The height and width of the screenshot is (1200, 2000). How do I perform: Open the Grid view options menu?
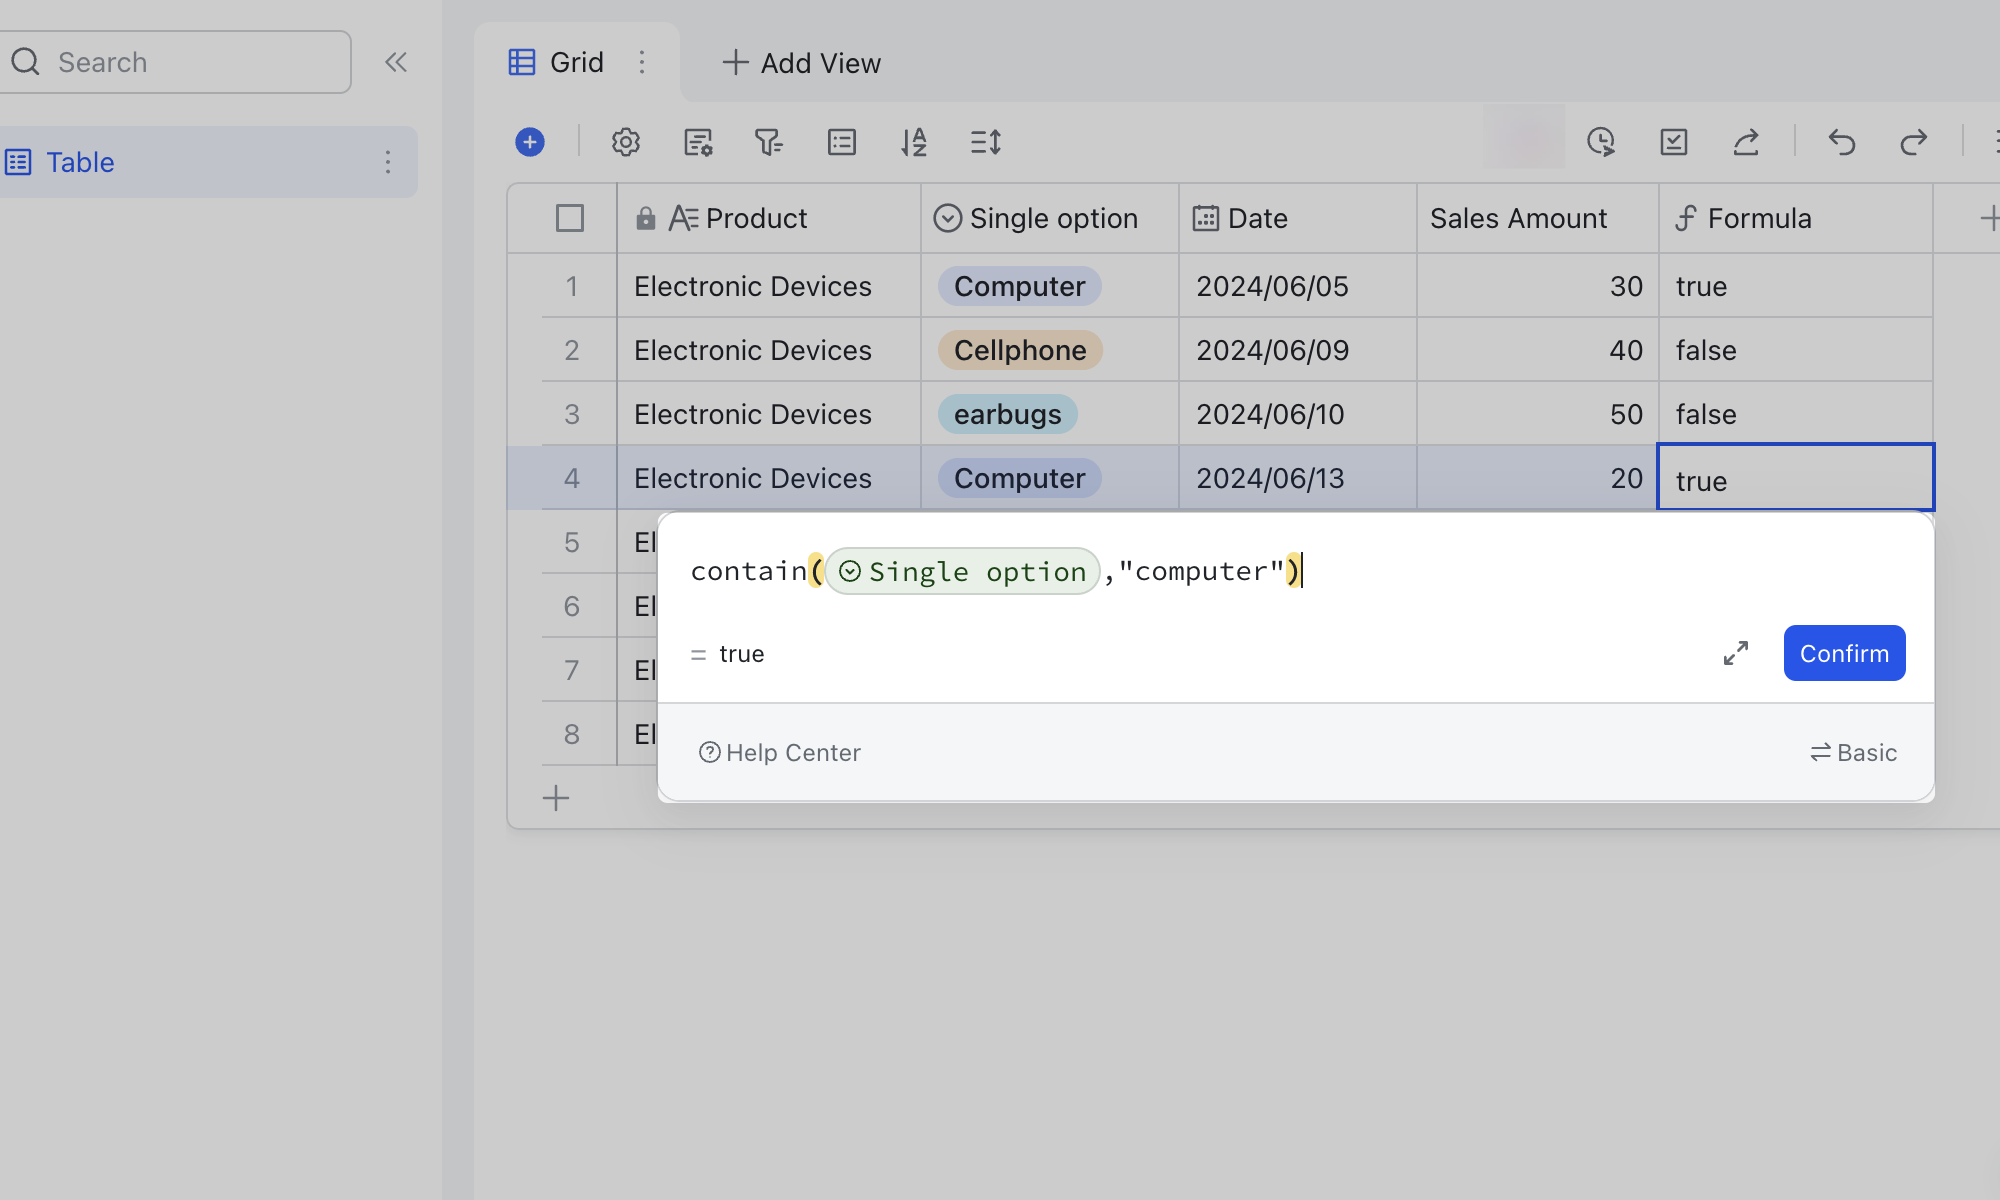643,62
